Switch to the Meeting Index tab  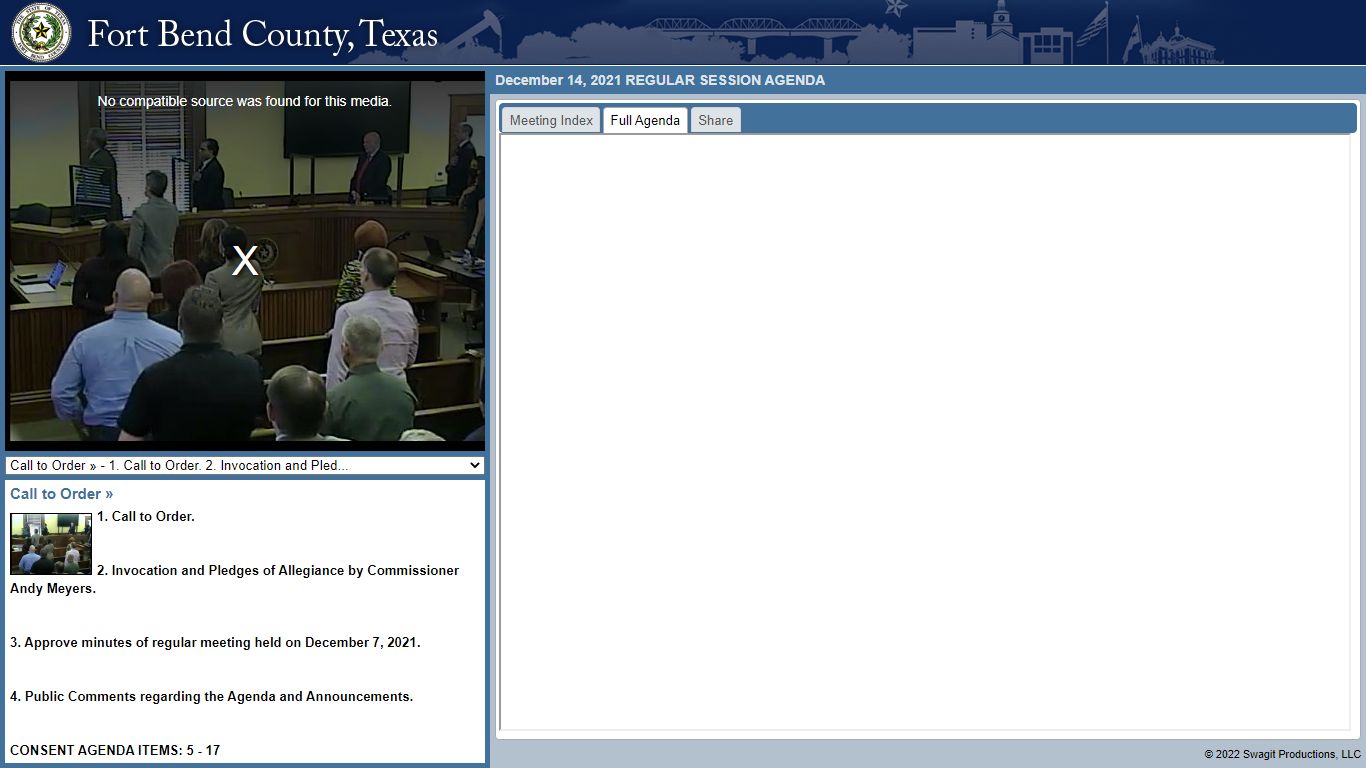[x=551, y=120]
